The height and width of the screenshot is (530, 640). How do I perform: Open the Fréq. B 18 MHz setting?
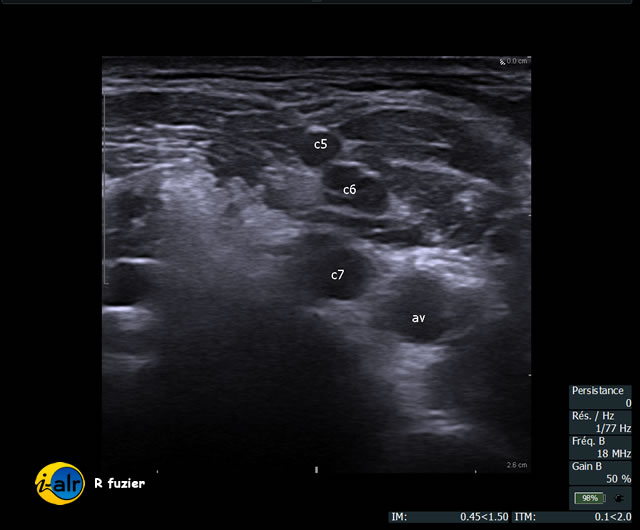[599, 446]
